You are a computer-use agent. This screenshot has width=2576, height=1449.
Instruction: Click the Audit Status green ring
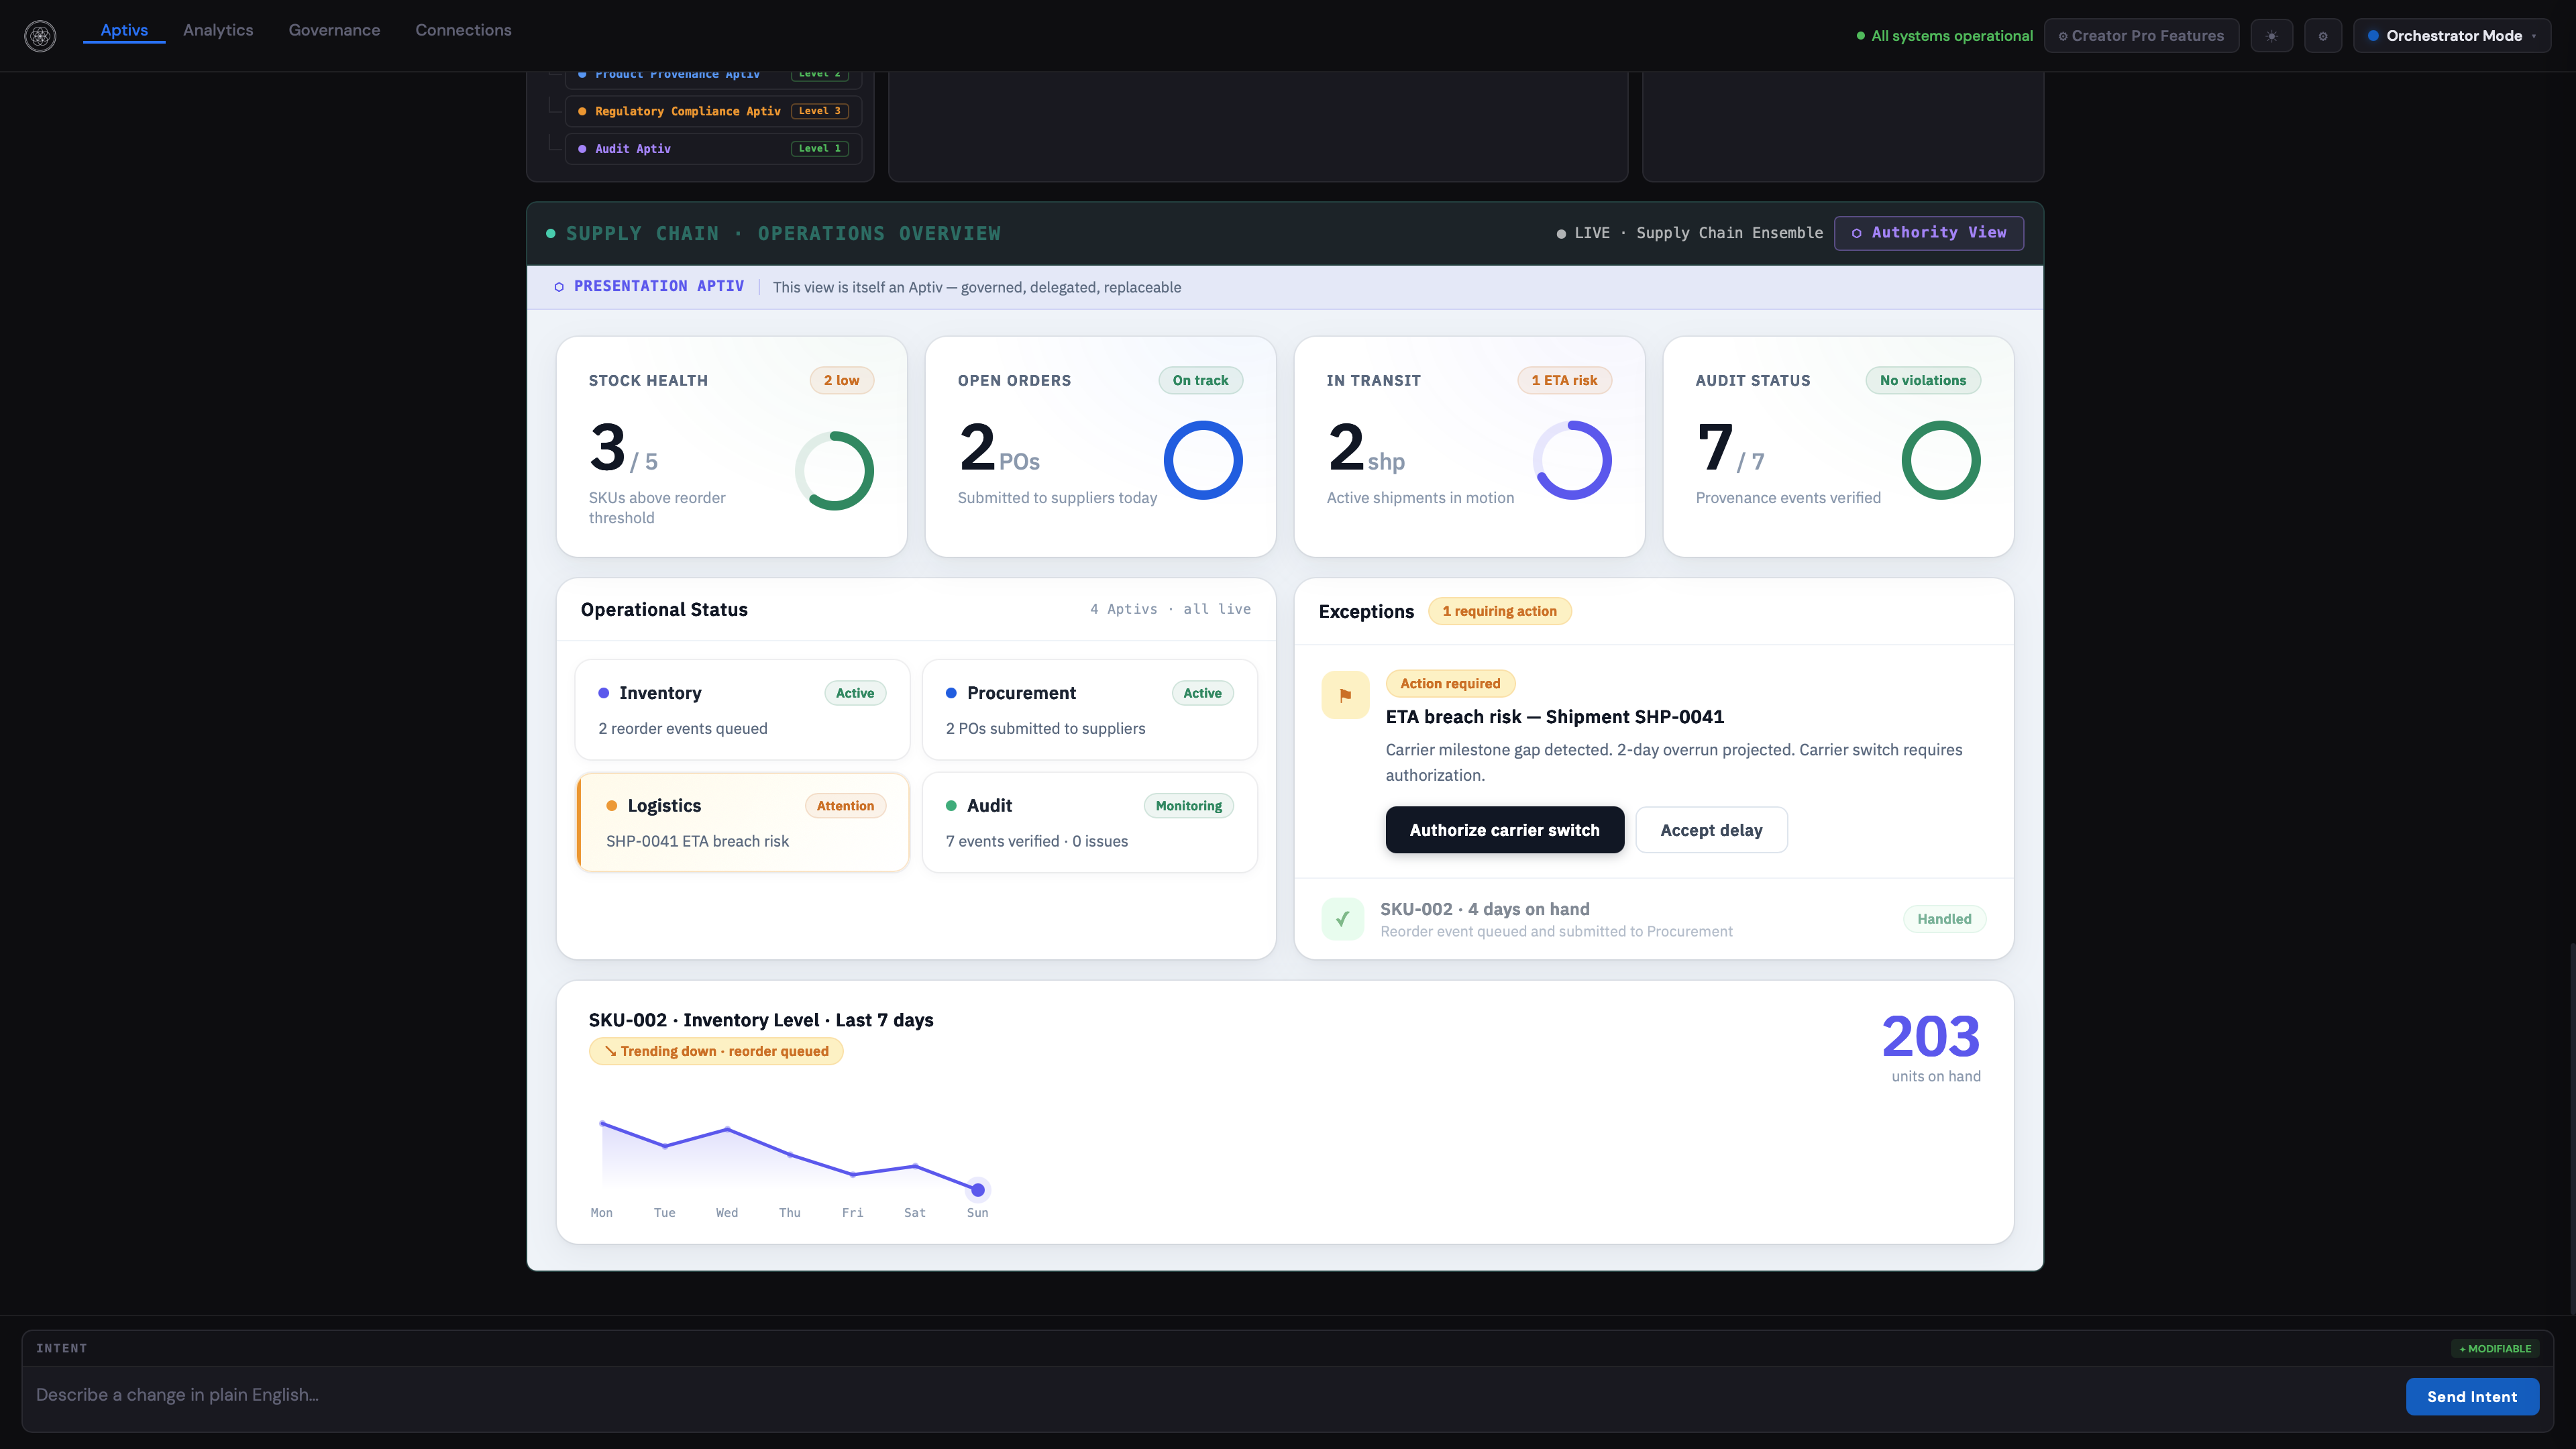click(1940, 460)
